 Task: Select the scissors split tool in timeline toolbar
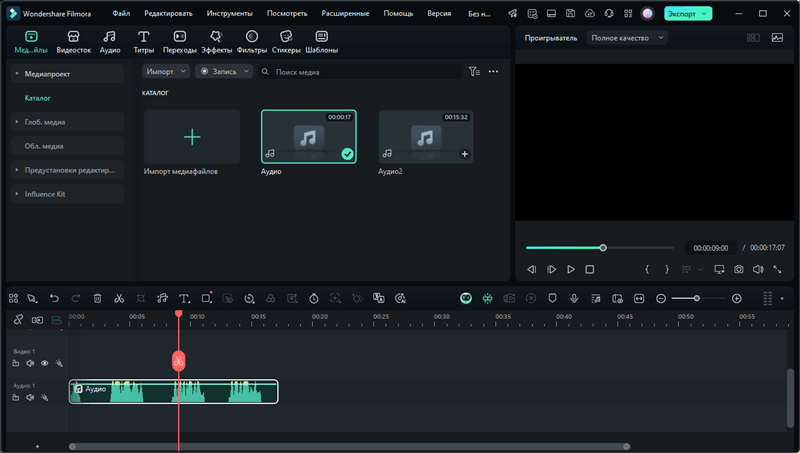[x=119, y=298]
